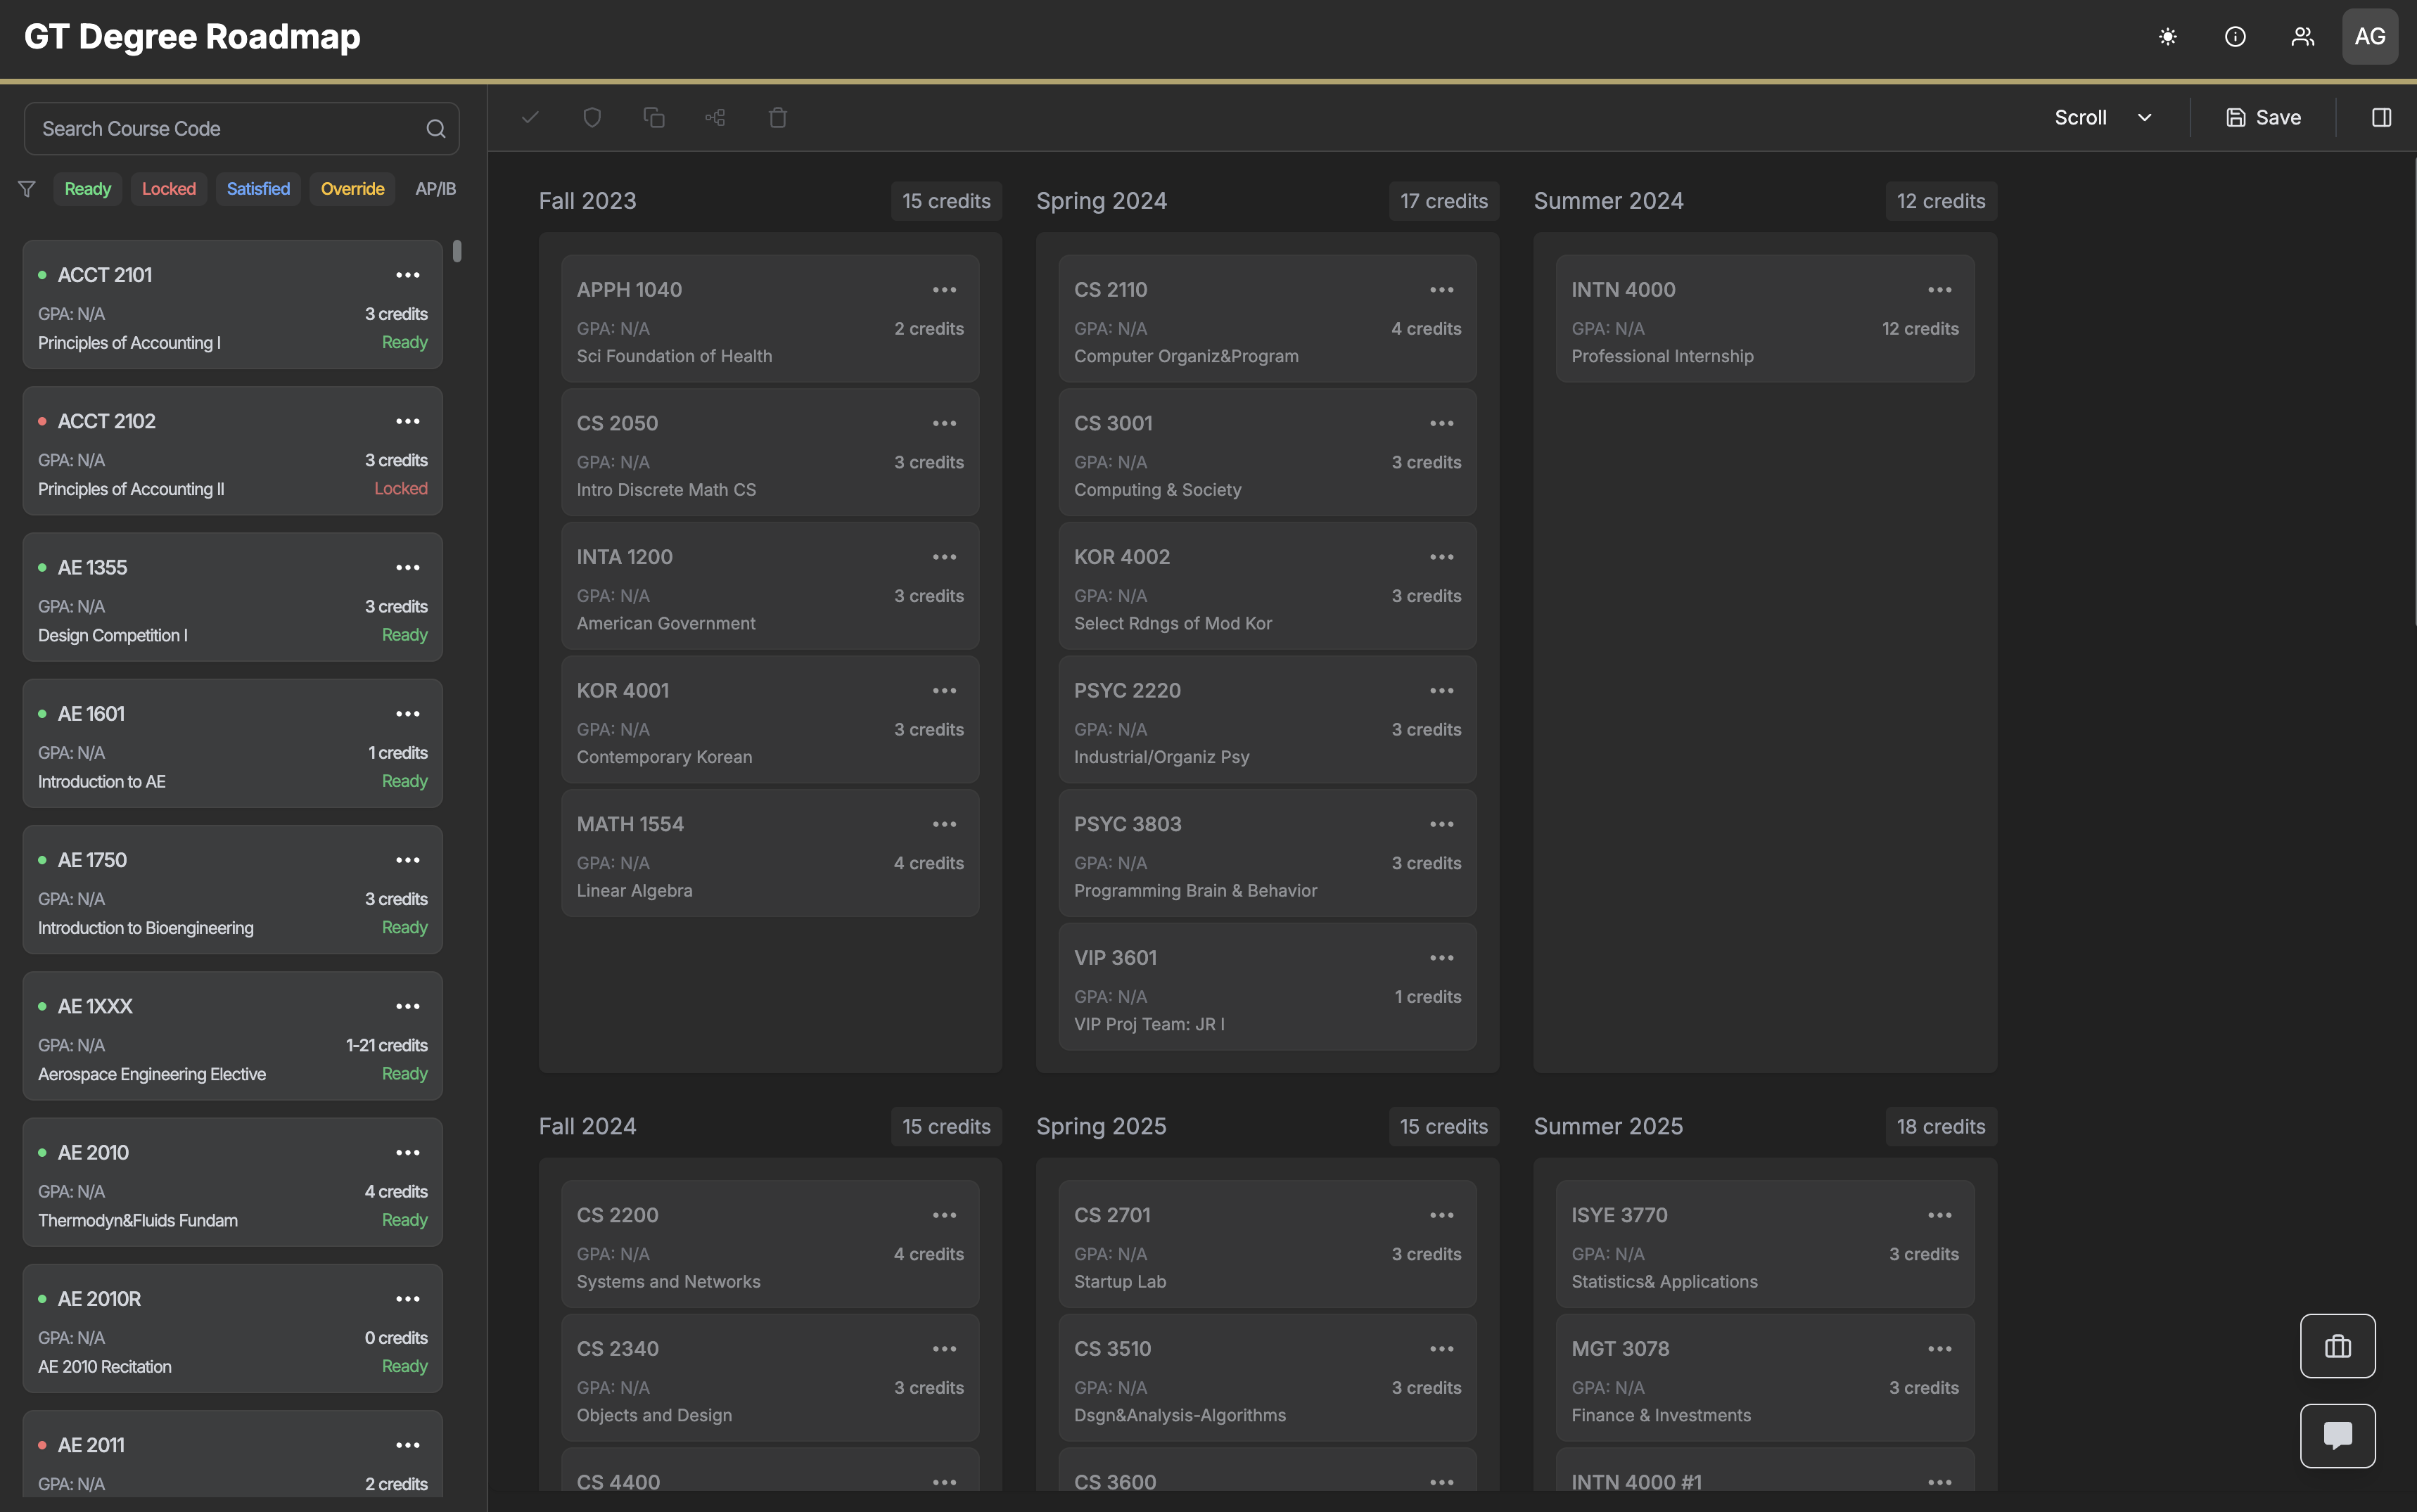The width and height of the screenshot is (2417, 1512).
Task: Click the duplicate copy icon in toolbar
Action: 654,118
